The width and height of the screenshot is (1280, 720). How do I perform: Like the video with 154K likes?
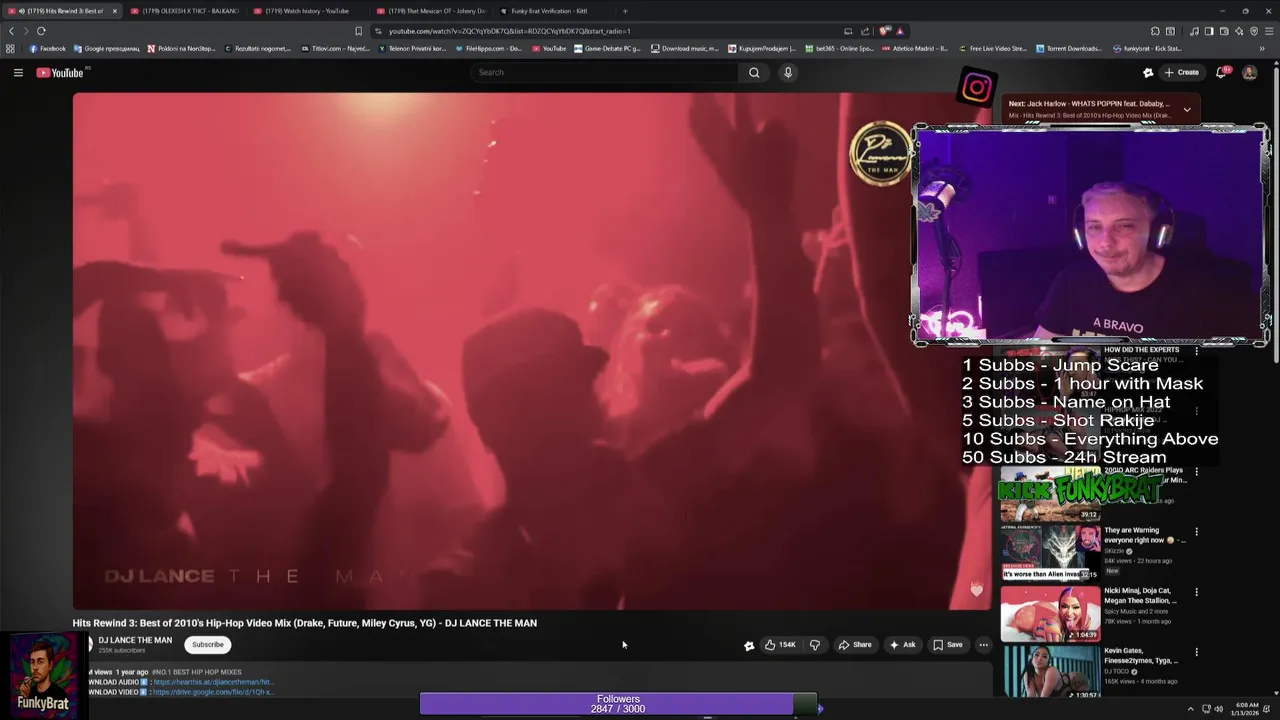click(x=781, y=645)
